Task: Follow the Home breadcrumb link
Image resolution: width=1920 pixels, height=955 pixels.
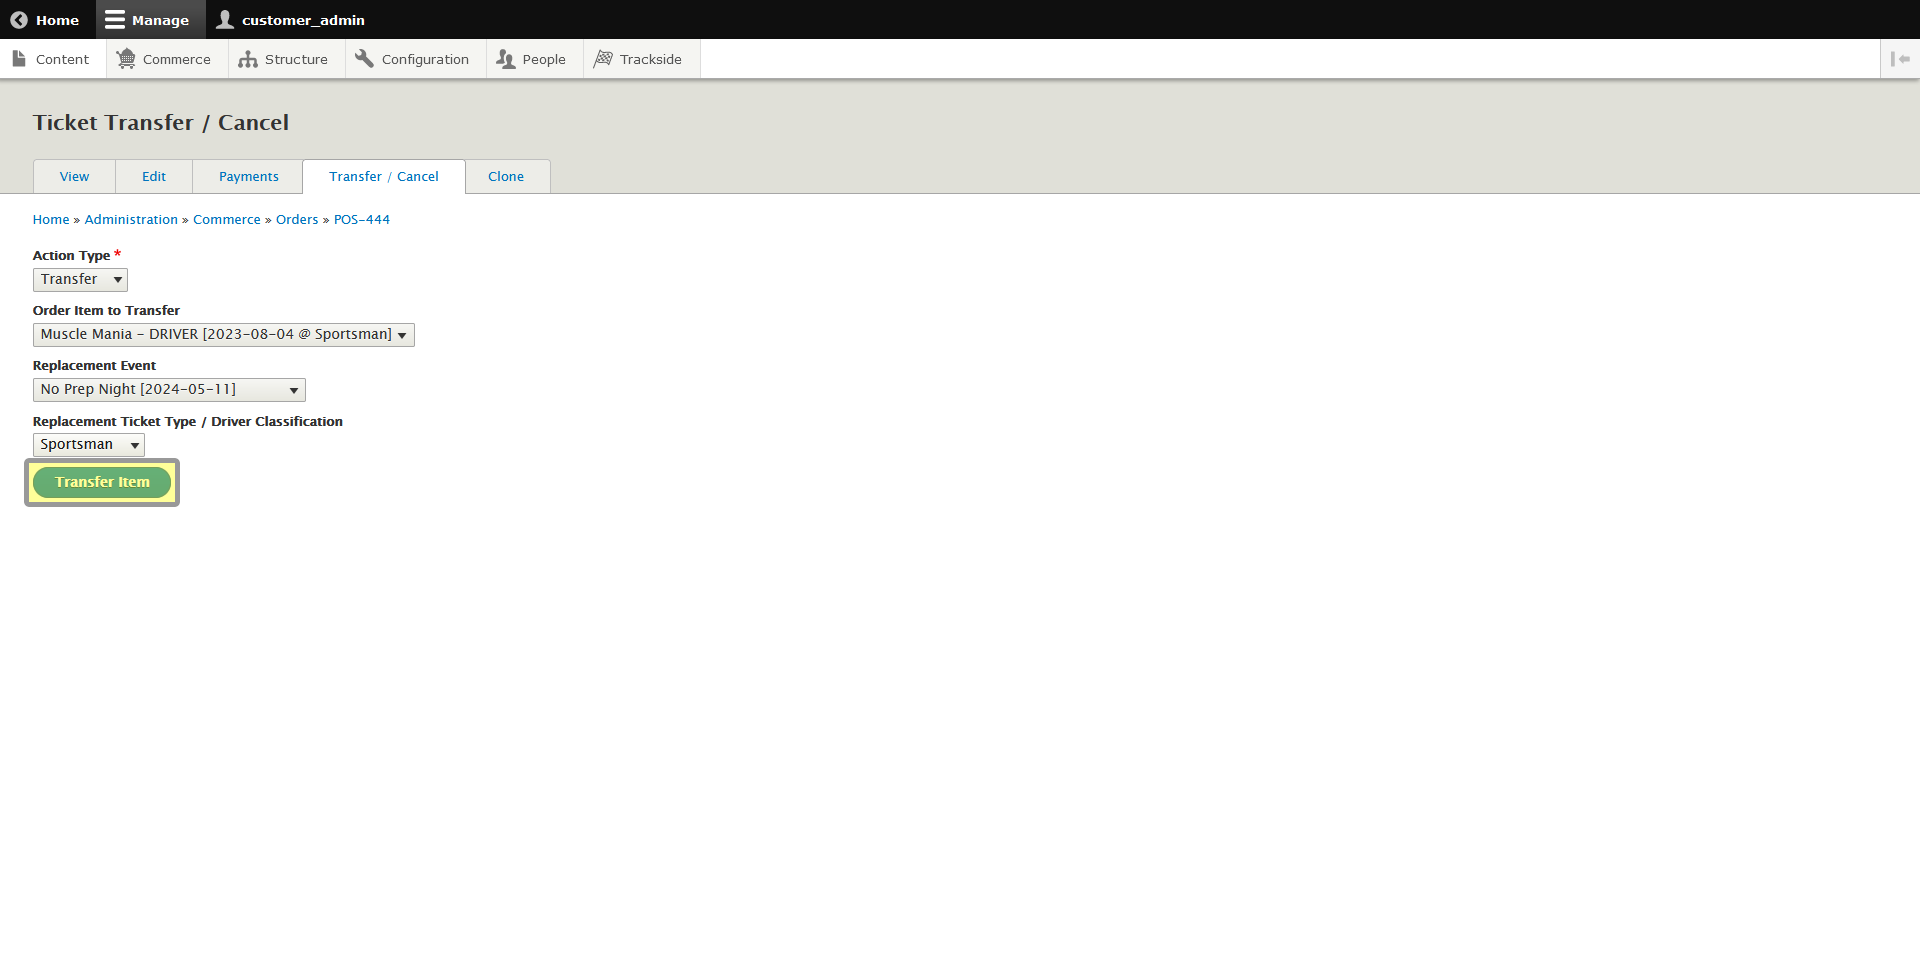Action: point(51,219)
